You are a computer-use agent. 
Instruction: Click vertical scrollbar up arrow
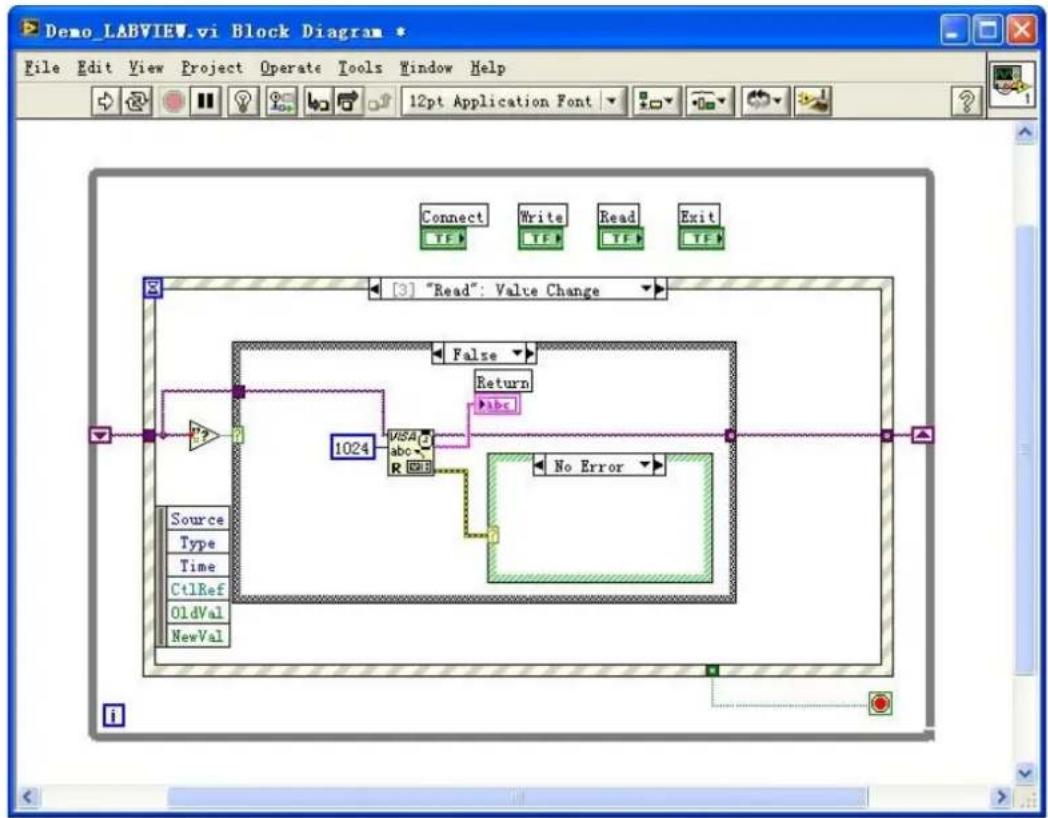1025,132
